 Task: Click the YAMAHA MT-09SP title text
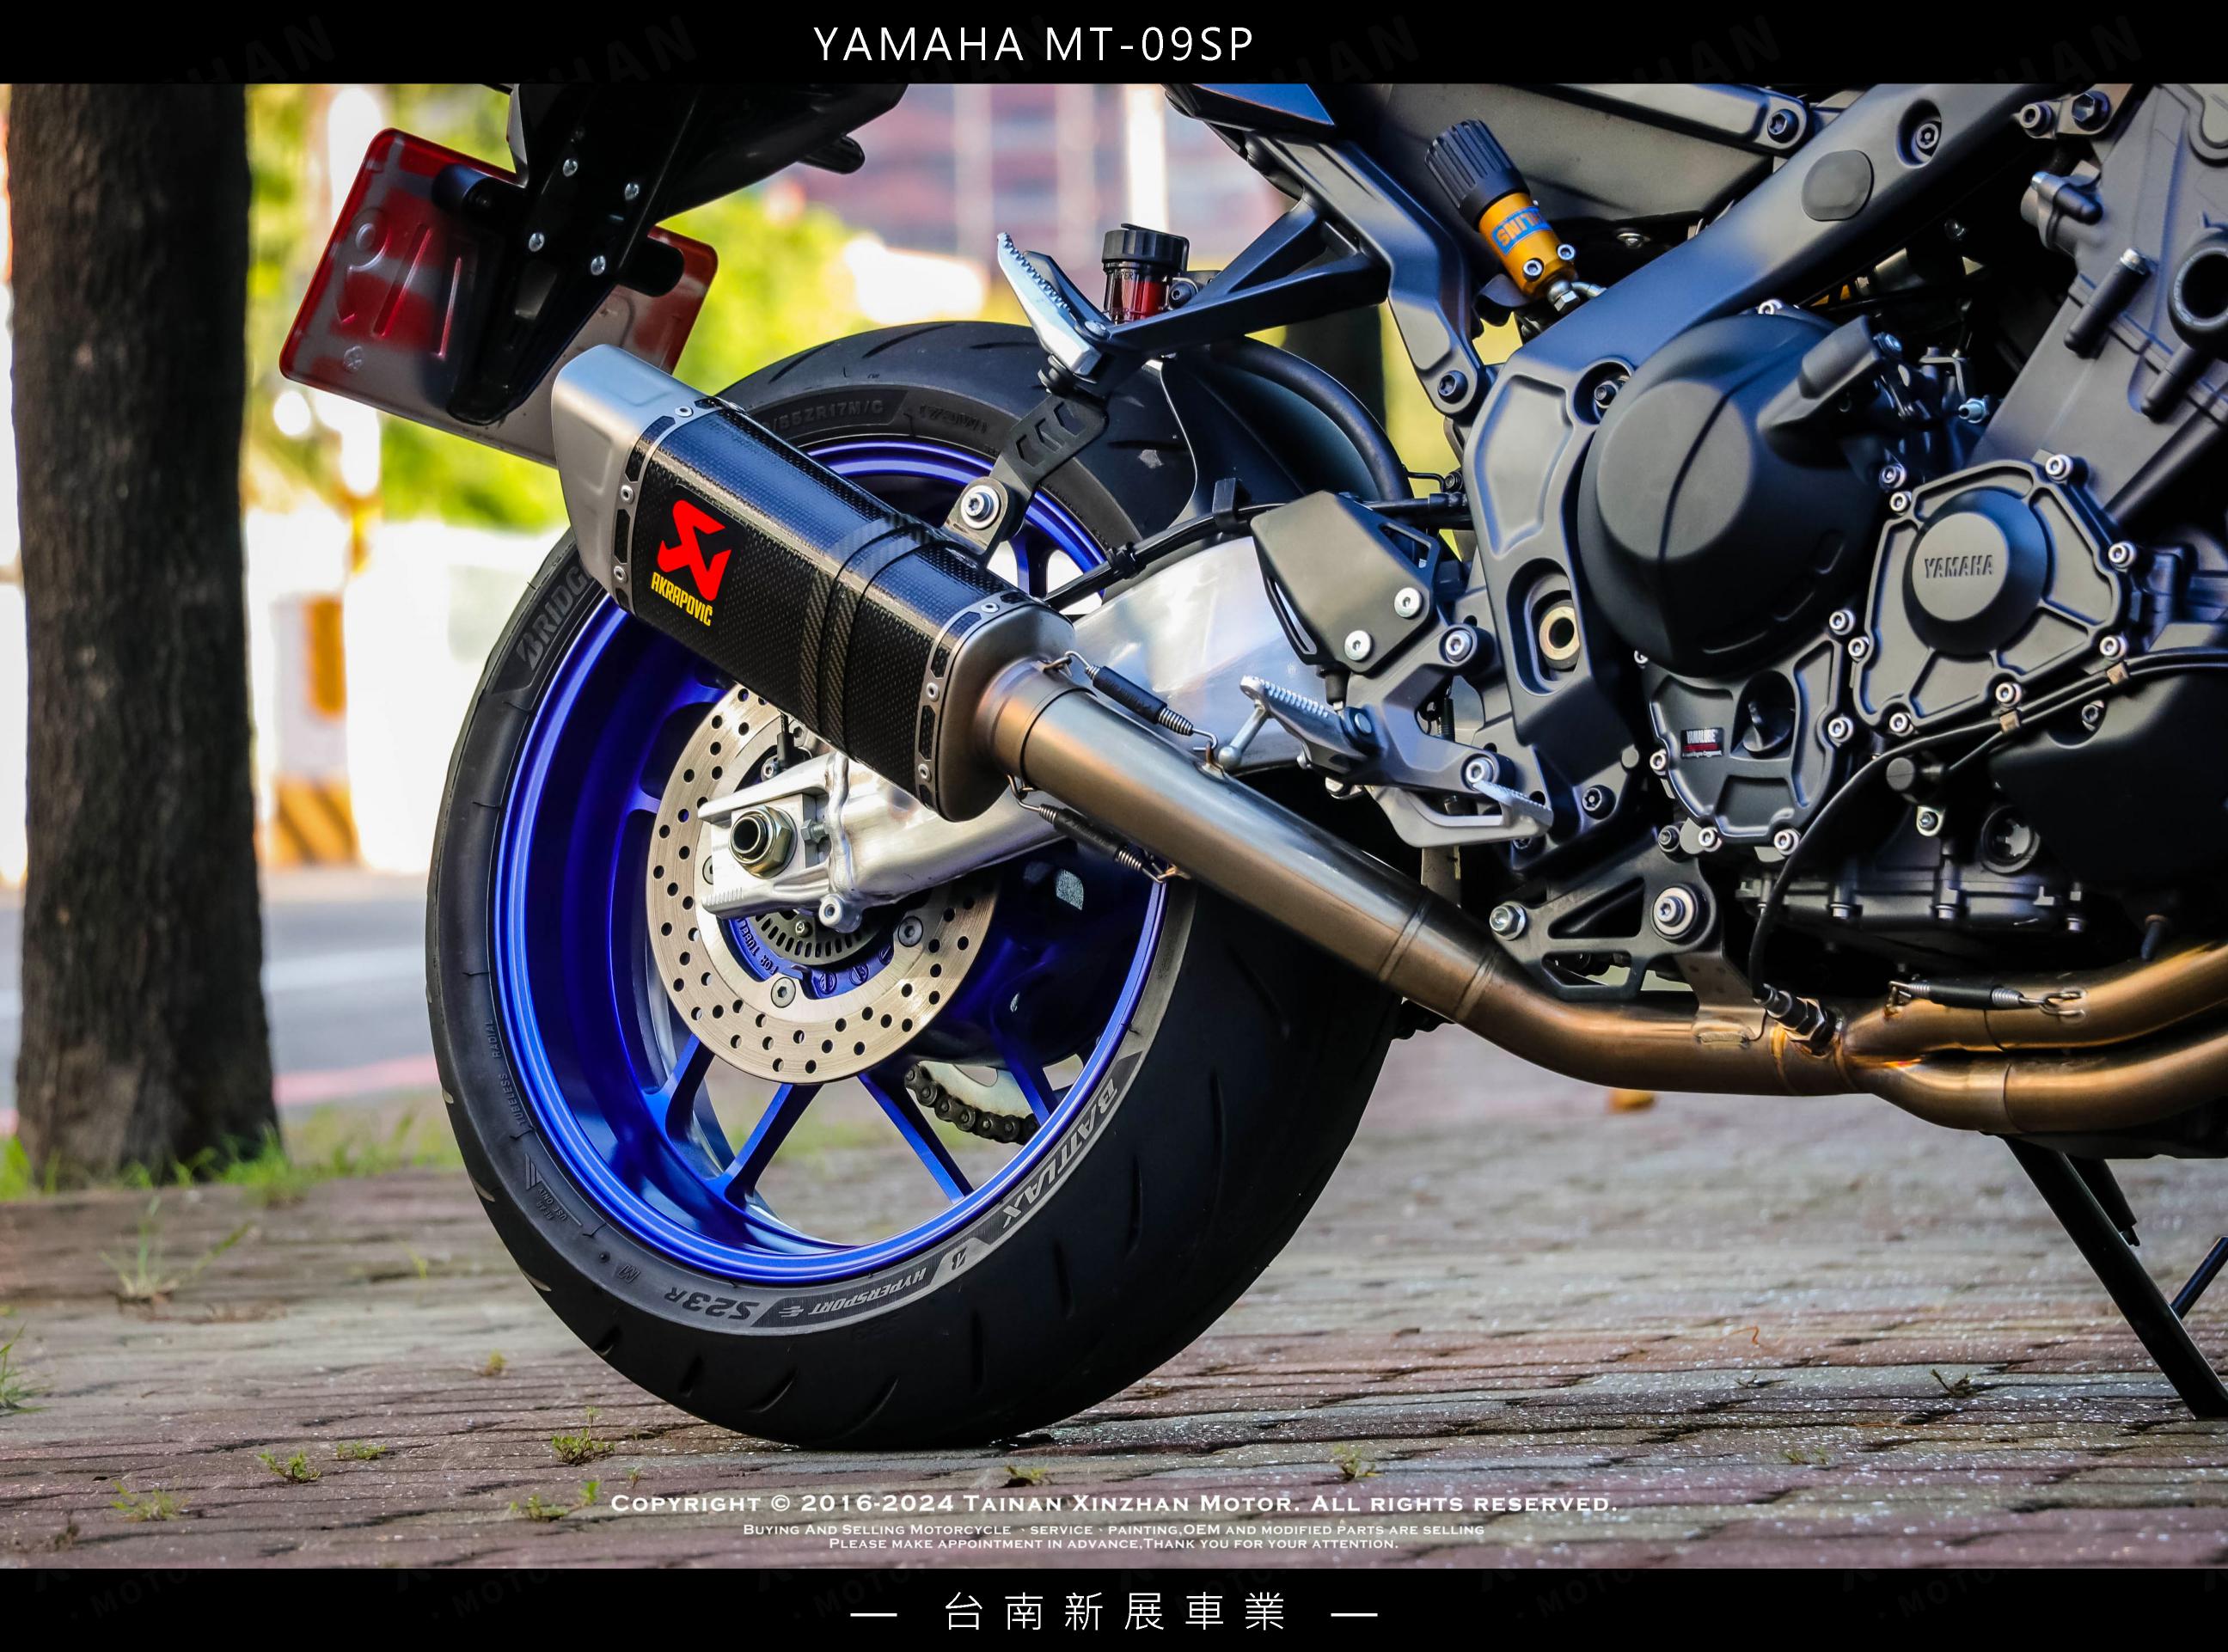[x=1033, y=45]
